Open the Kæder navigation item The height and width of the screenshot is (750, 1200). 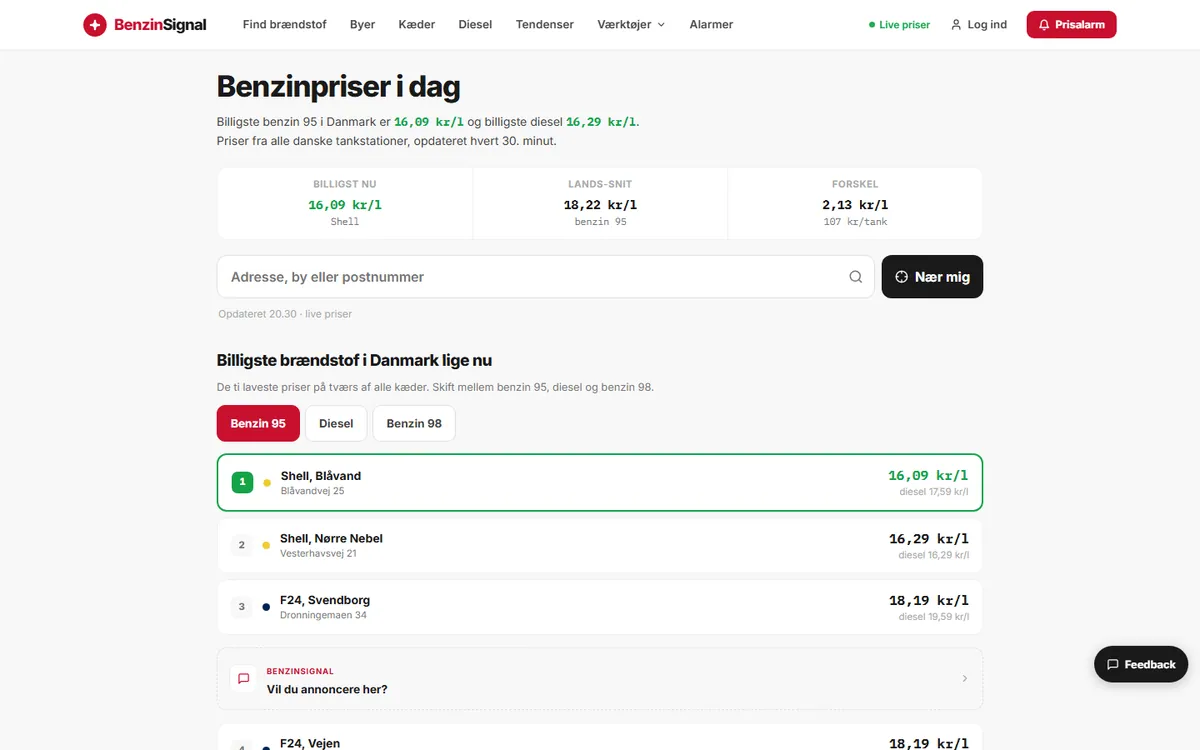click(x=417, y=25)
